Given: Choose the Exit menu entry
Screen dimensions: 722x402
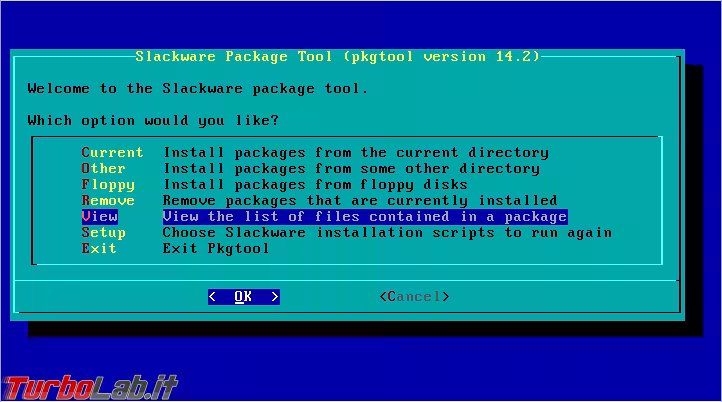Looking at the screenshot, I should 99,249.
